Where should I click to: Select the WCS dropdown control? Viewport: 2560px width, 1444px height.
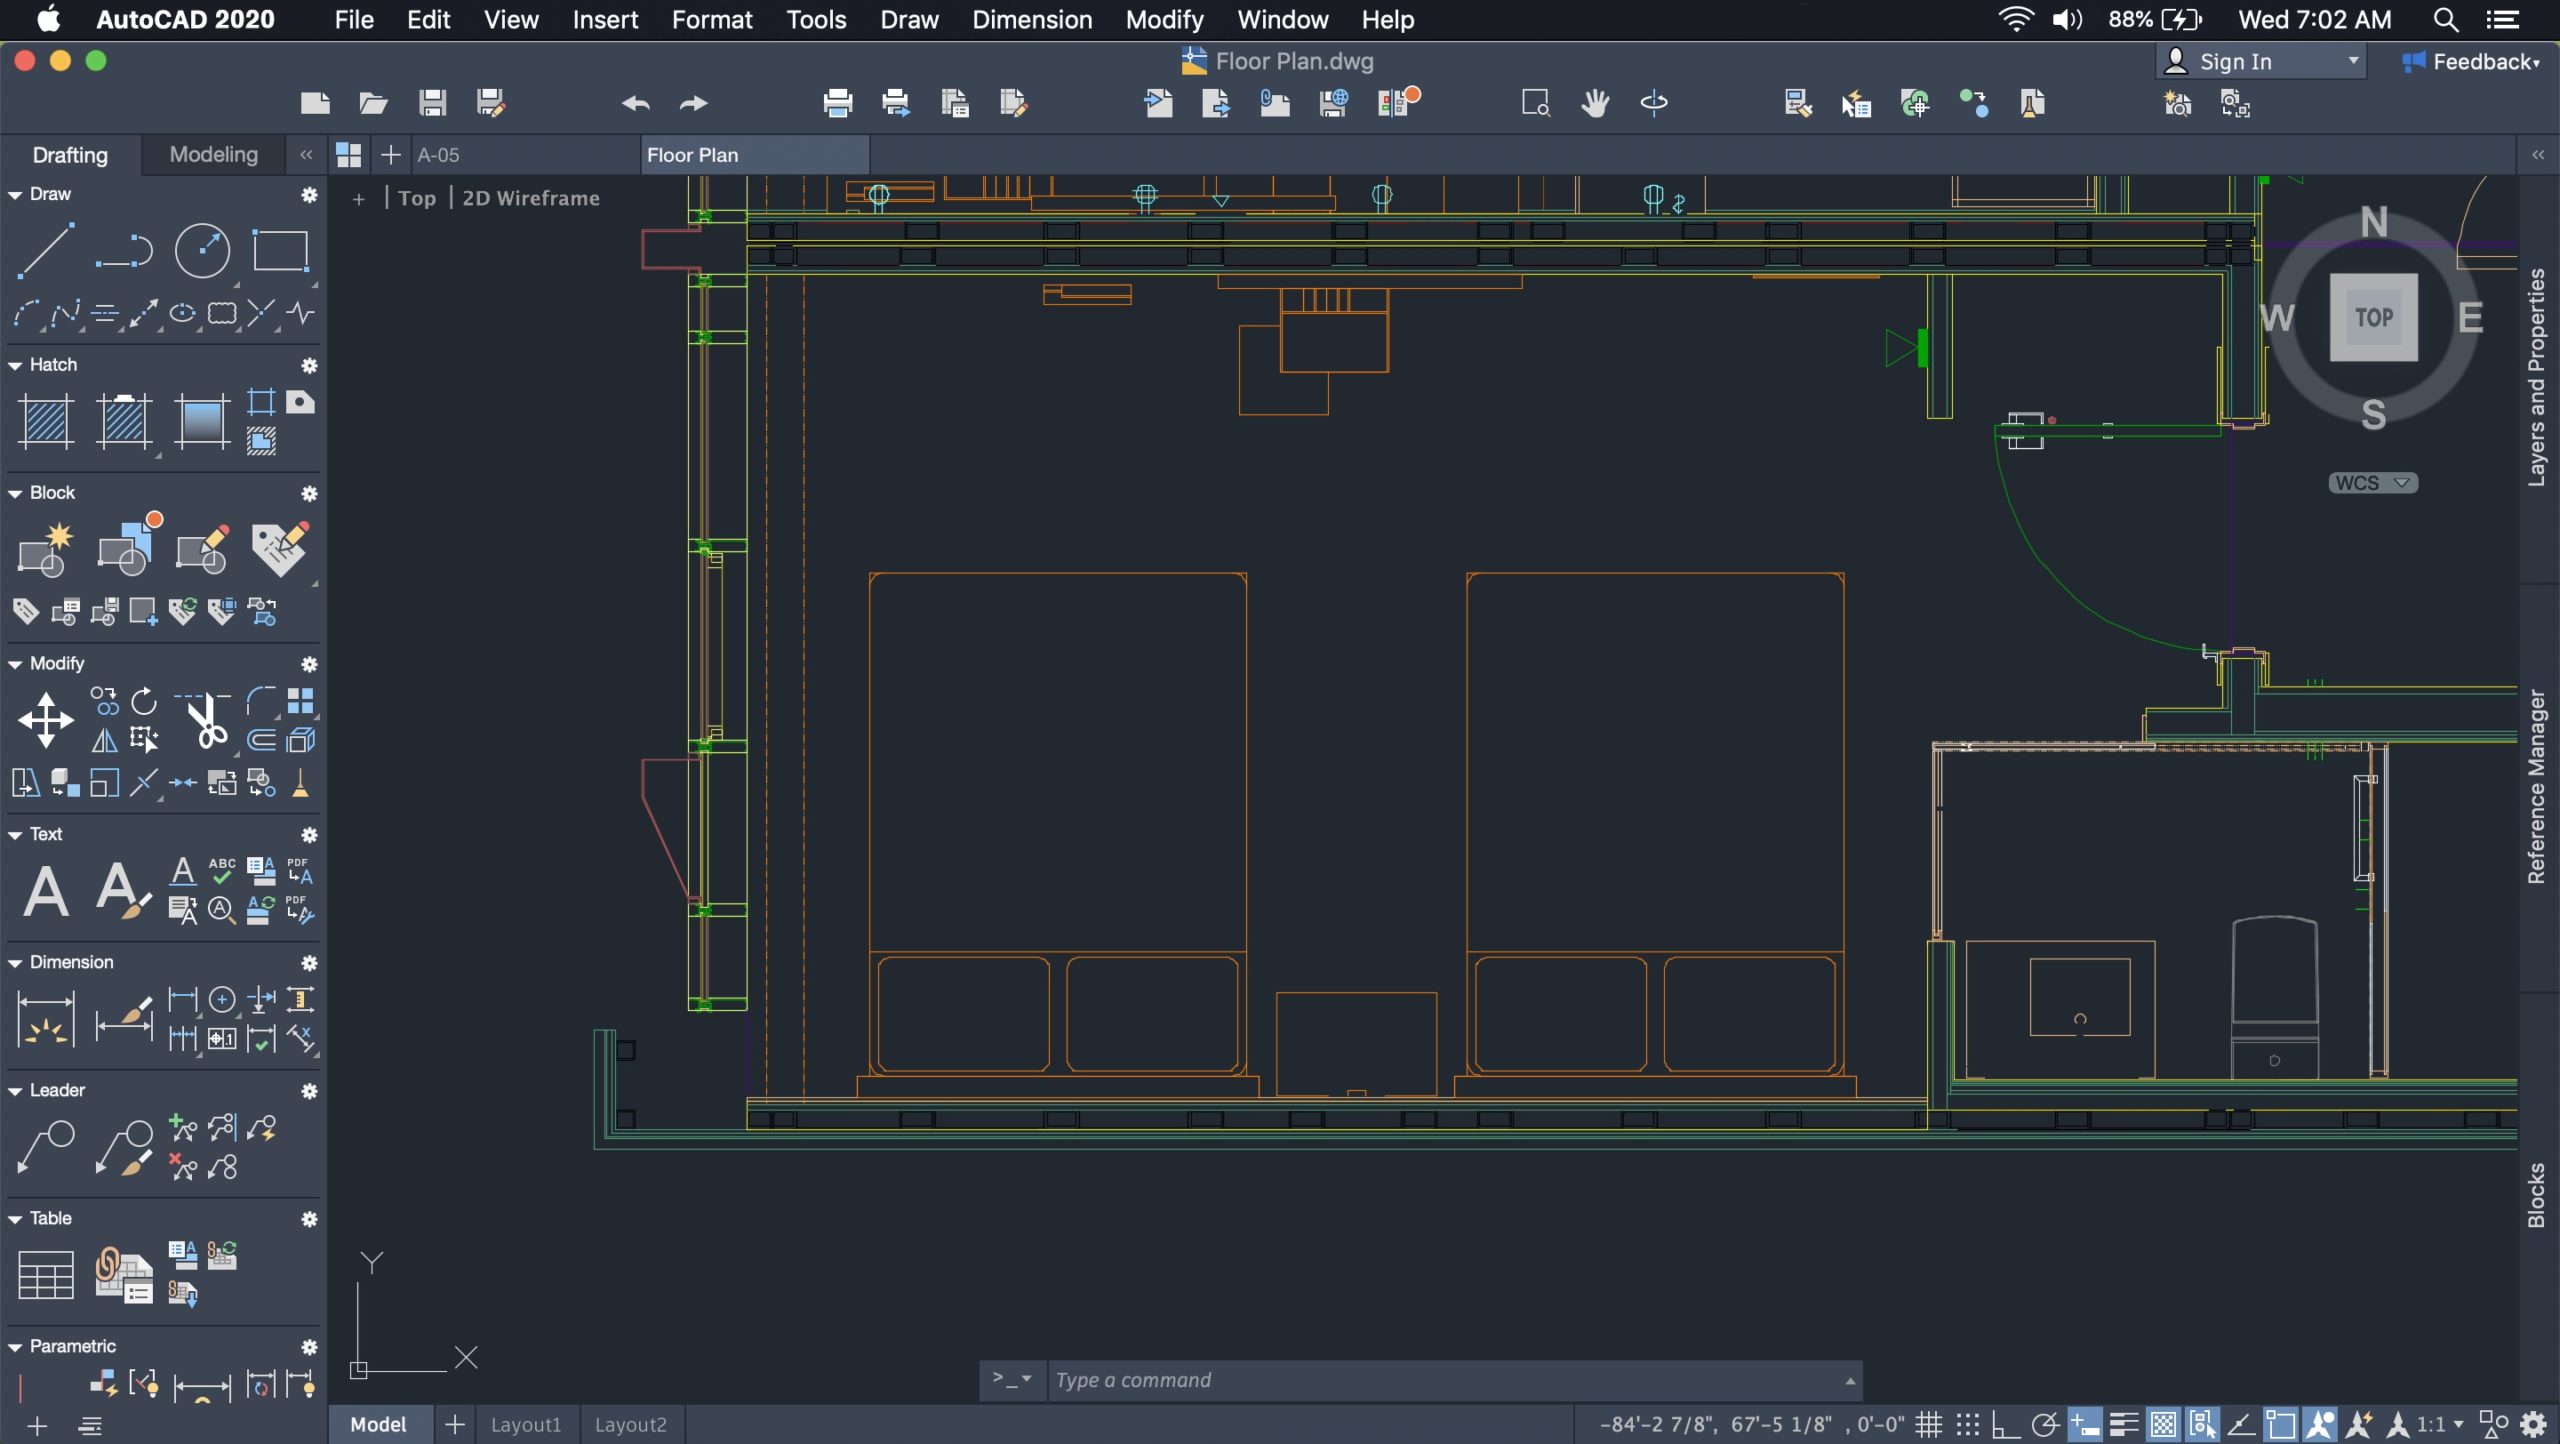click(x=2372, y=482)
